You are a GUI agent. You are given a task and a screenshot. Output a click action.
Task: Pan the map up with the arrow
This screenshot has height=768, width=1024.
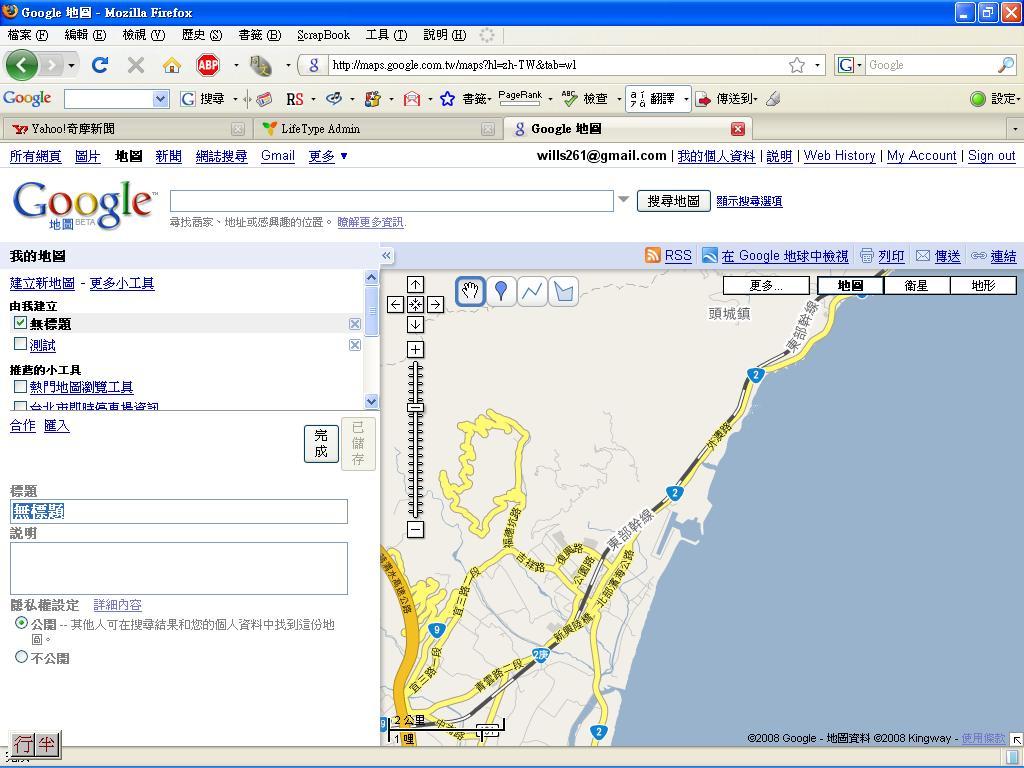[x=415, y=284]
